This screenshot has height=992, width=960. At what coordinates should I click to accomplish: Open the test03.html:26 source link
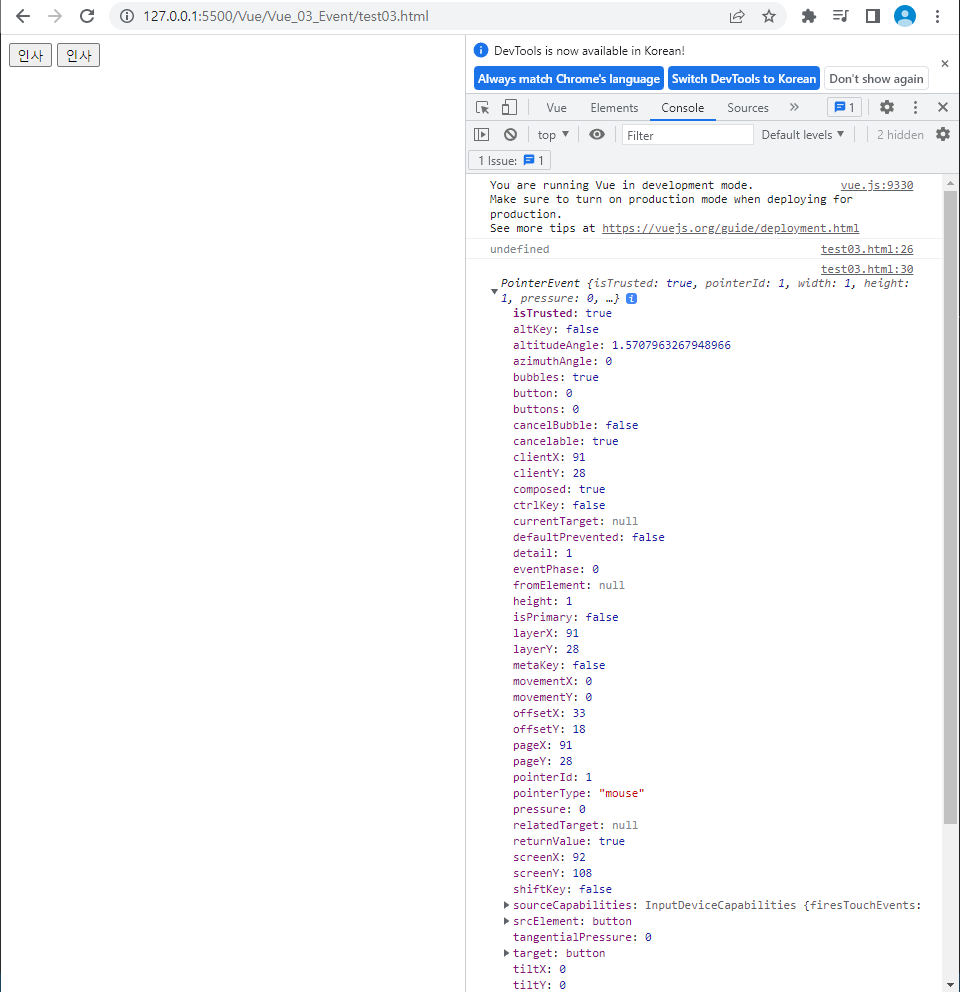tap(867, 249)
